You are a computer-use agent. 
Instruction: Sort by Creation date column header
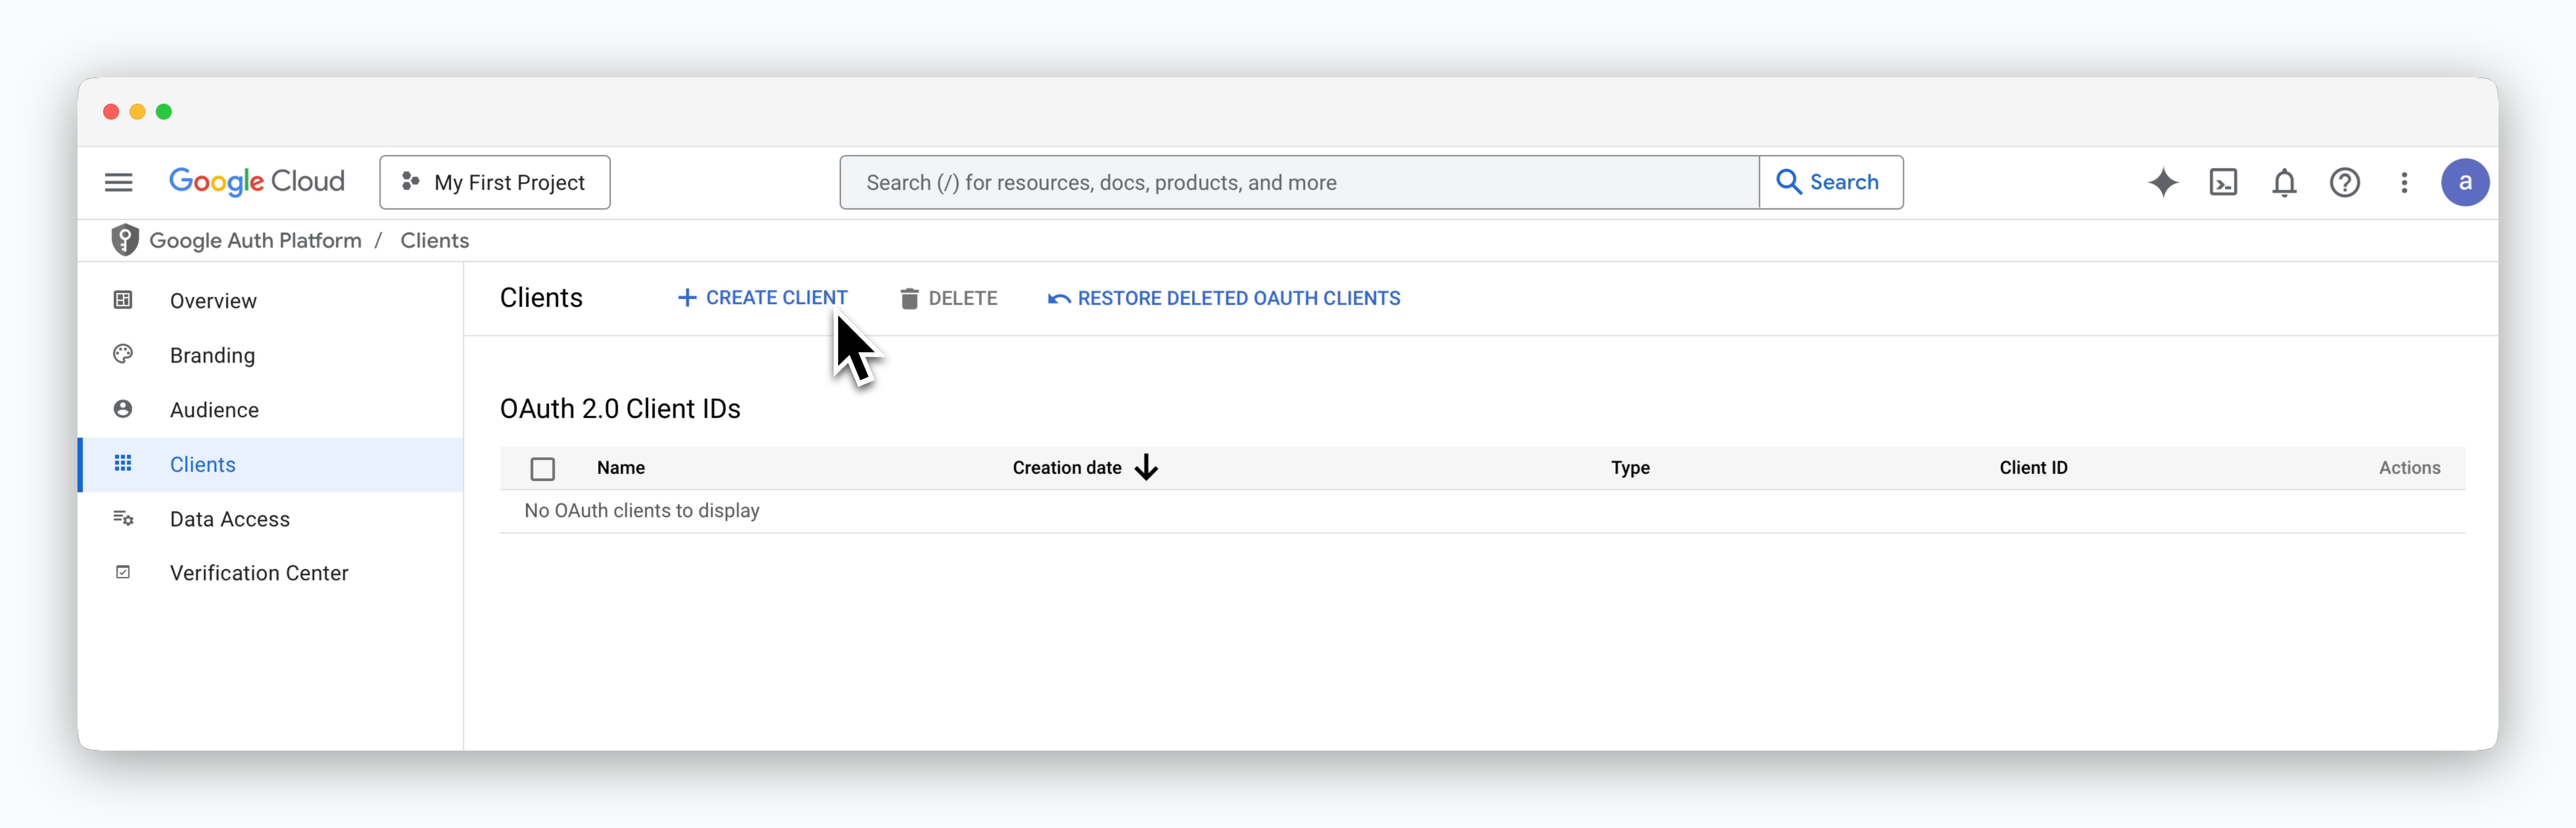(x=1067, y=468)
